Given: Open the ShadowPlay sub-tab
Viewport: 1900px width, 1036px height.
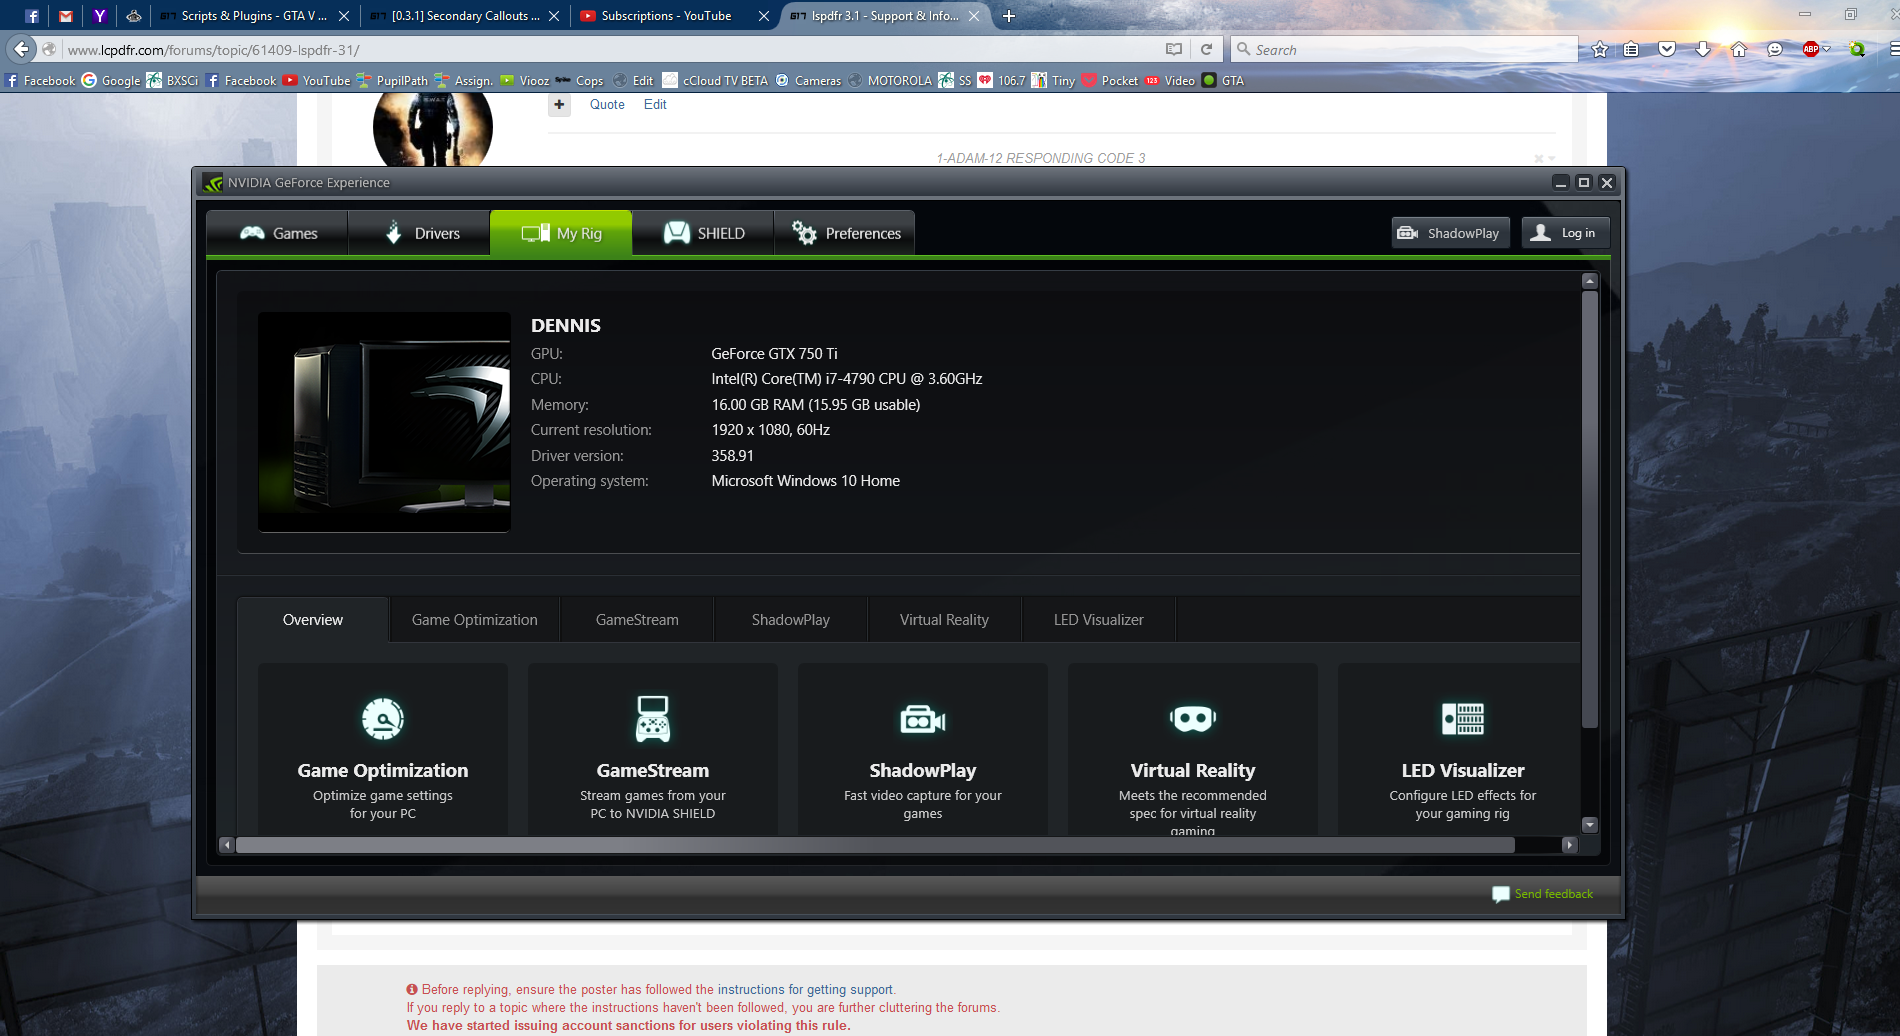Looking at the screenshot, I should (791, 620).
